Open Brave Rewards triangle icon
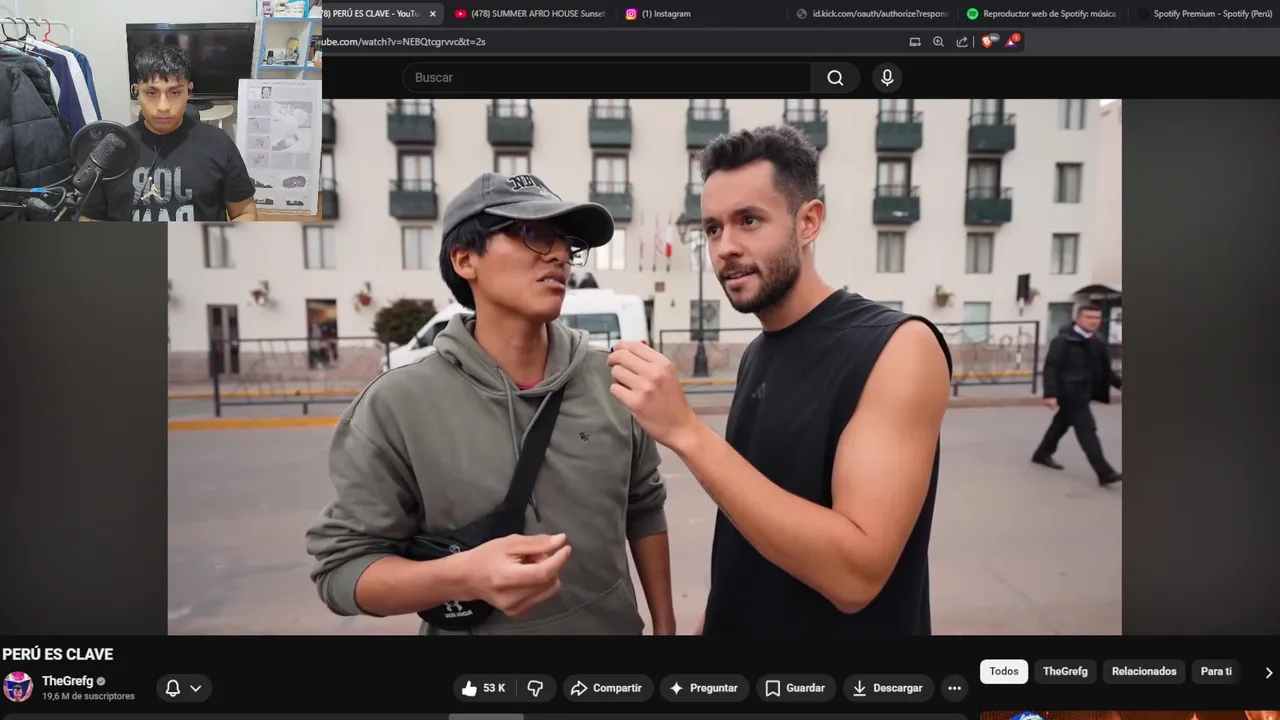Screen dimensions: 1280x720 (1013, 41)
